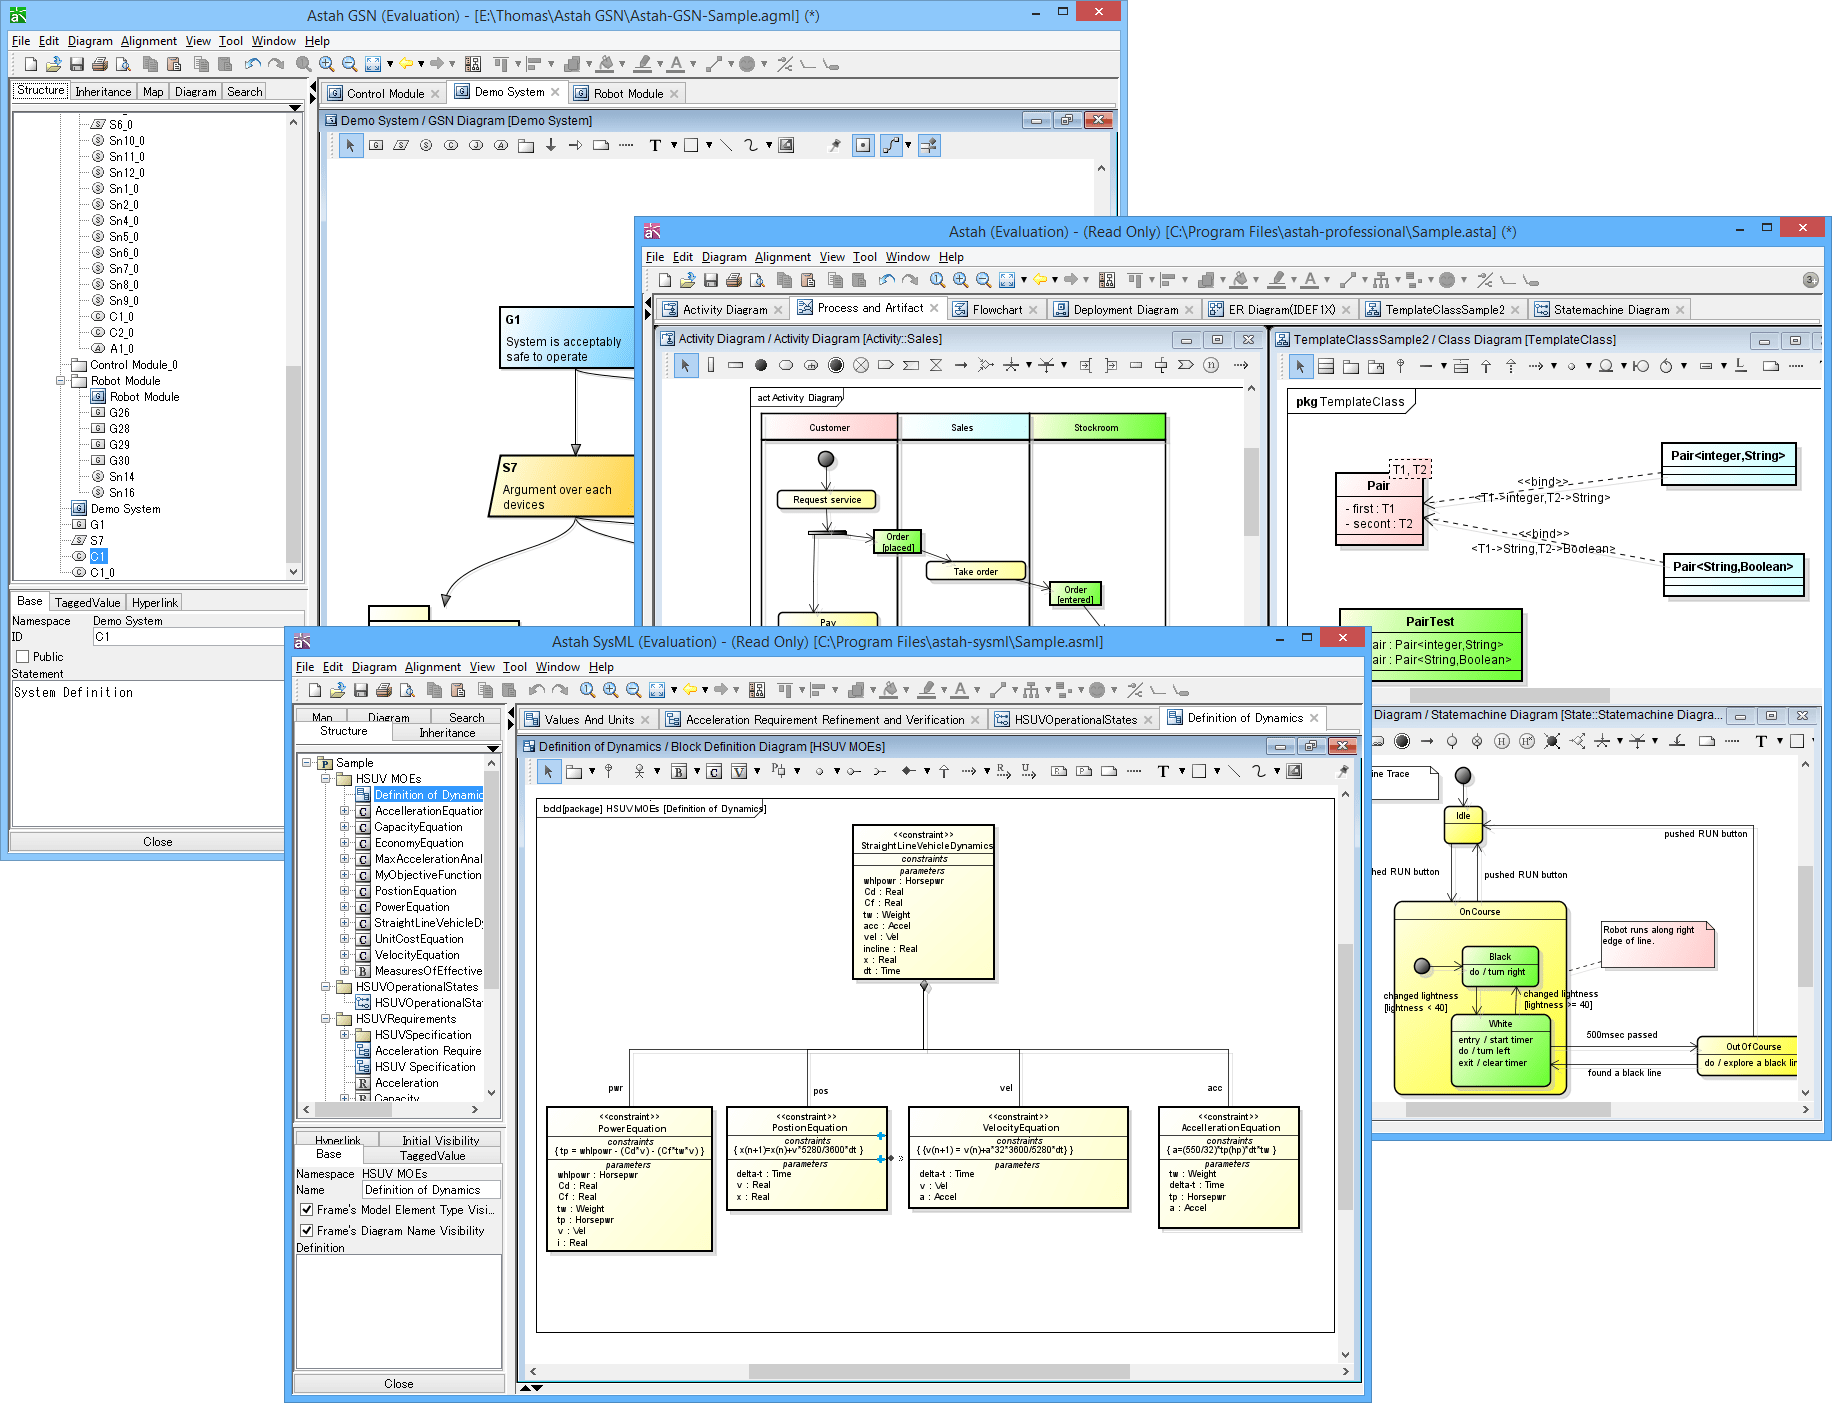Select Definition of Dynamics item in SysML tree
The image size is (1832, 1403).
pos(428,795)
